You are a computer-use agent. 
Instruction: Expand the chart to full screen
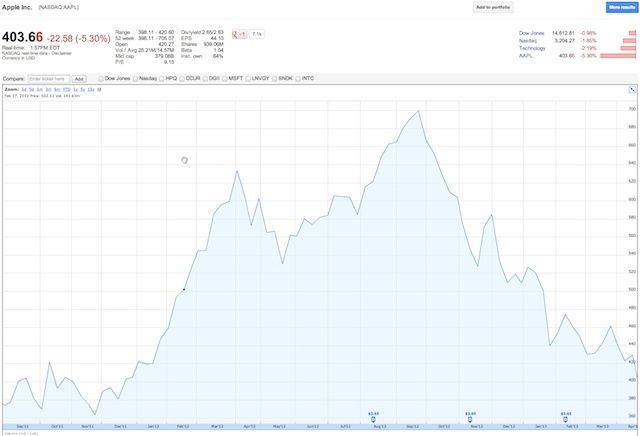pos(632,89)
